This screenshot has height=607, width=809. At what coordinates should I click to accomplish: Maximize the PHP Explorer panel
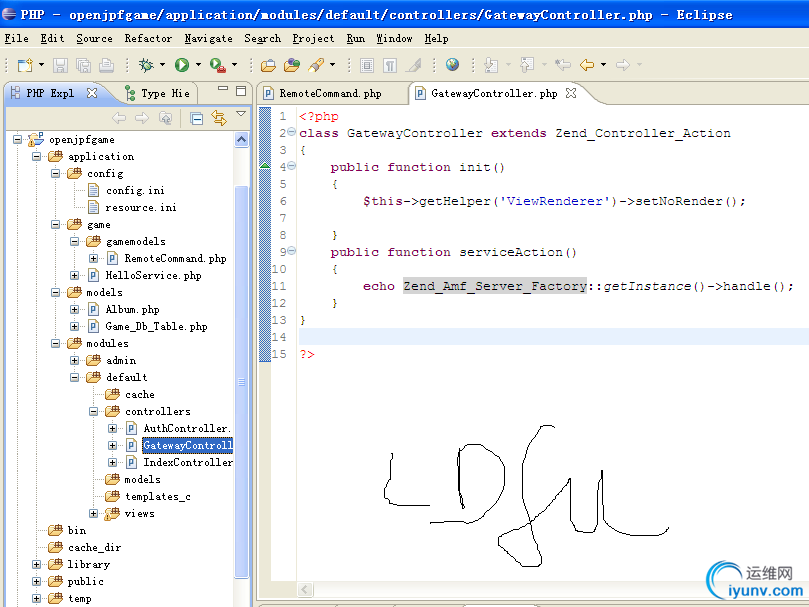click(241, 91)
